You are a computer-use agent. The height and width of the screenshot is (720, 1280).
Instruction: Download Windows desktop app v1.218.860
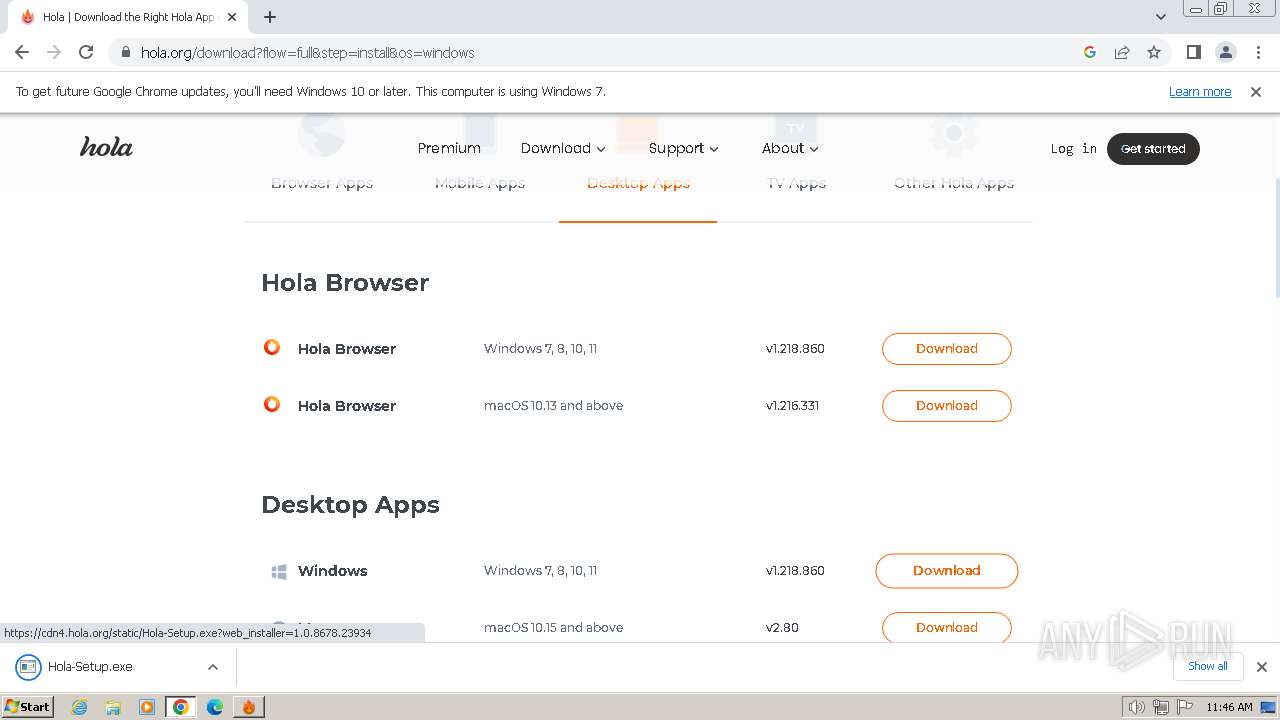pos(947,571)
